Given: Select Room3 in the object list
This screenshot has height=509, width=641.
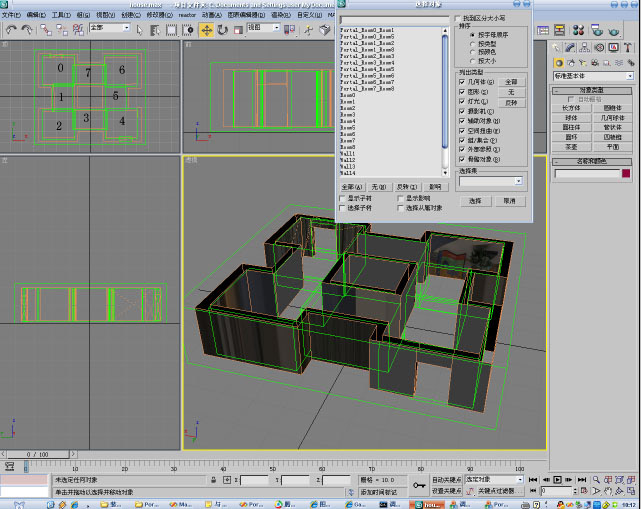Looking at the screenshot, I should click(347, 115).
